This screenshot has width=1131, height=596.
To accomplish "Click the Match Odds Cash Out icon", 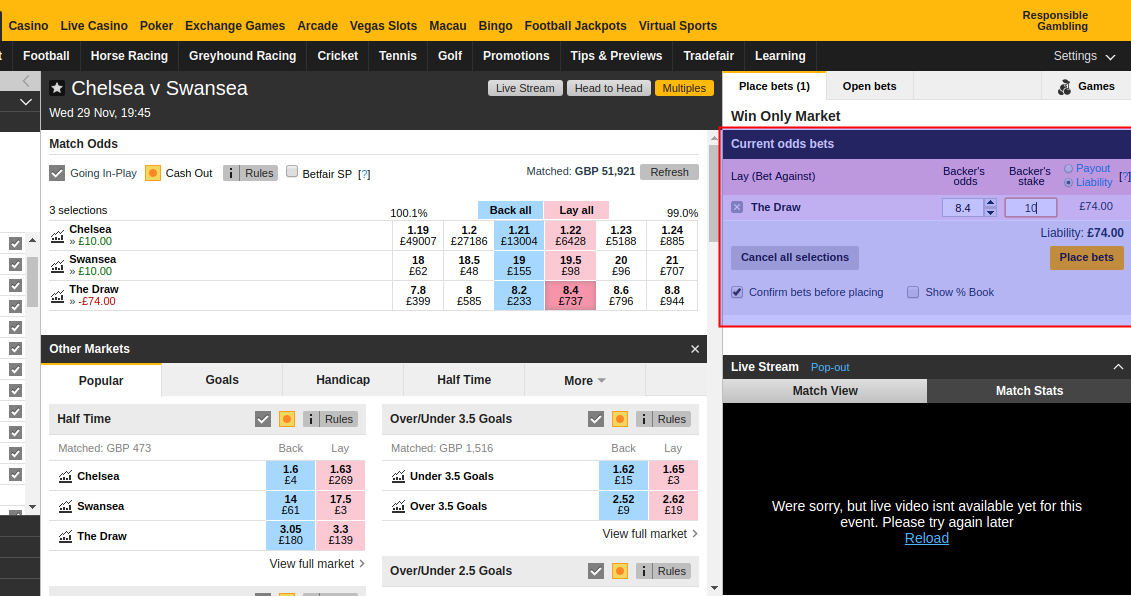I will coord(153,173).
